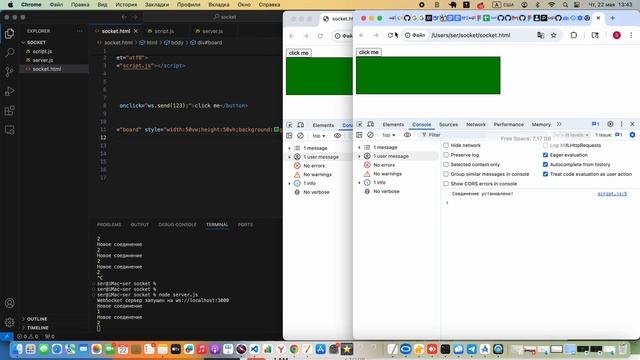Click green color swatch in board style line
The image size is (640, 360).
coord(276,129)
